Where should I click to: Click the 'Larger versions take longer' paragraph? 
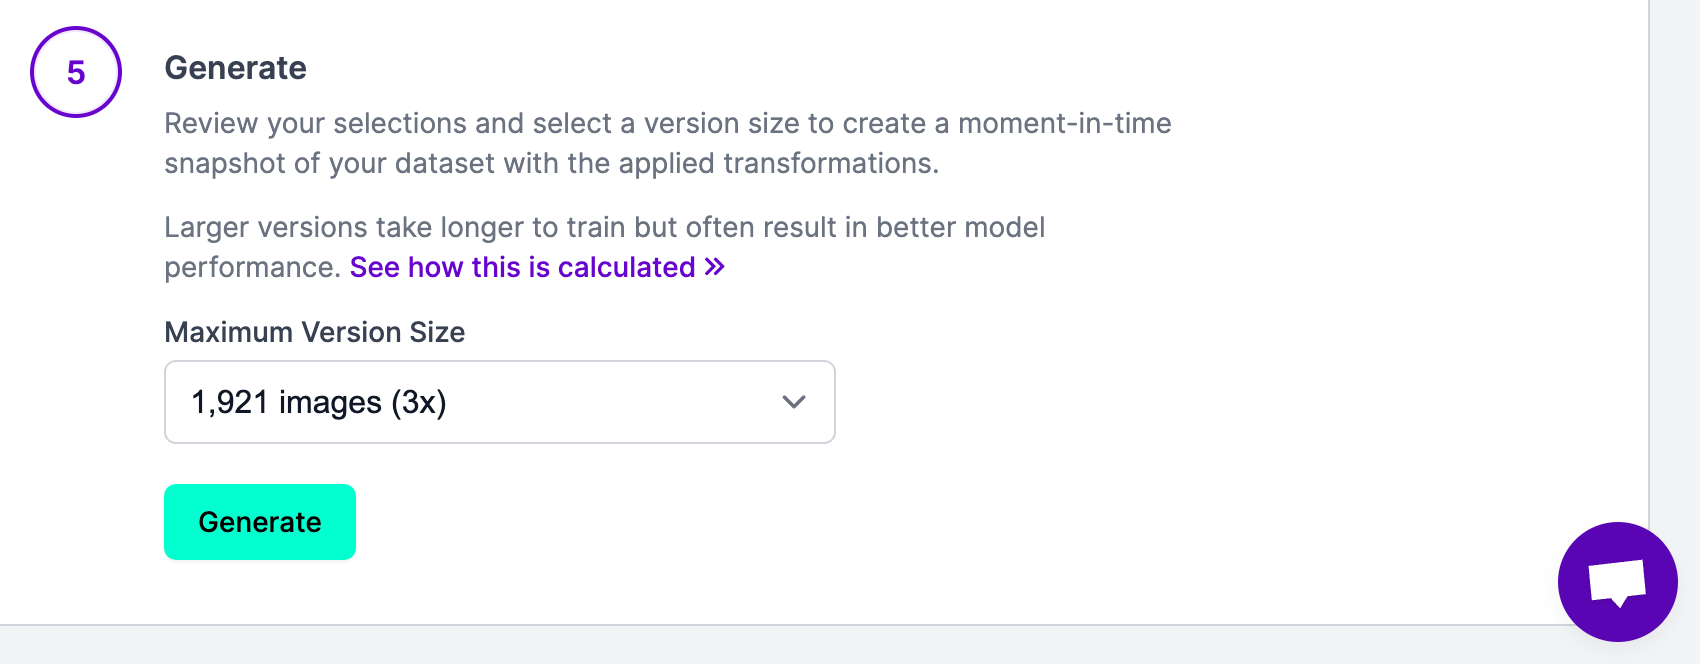(x=604, y=247)
